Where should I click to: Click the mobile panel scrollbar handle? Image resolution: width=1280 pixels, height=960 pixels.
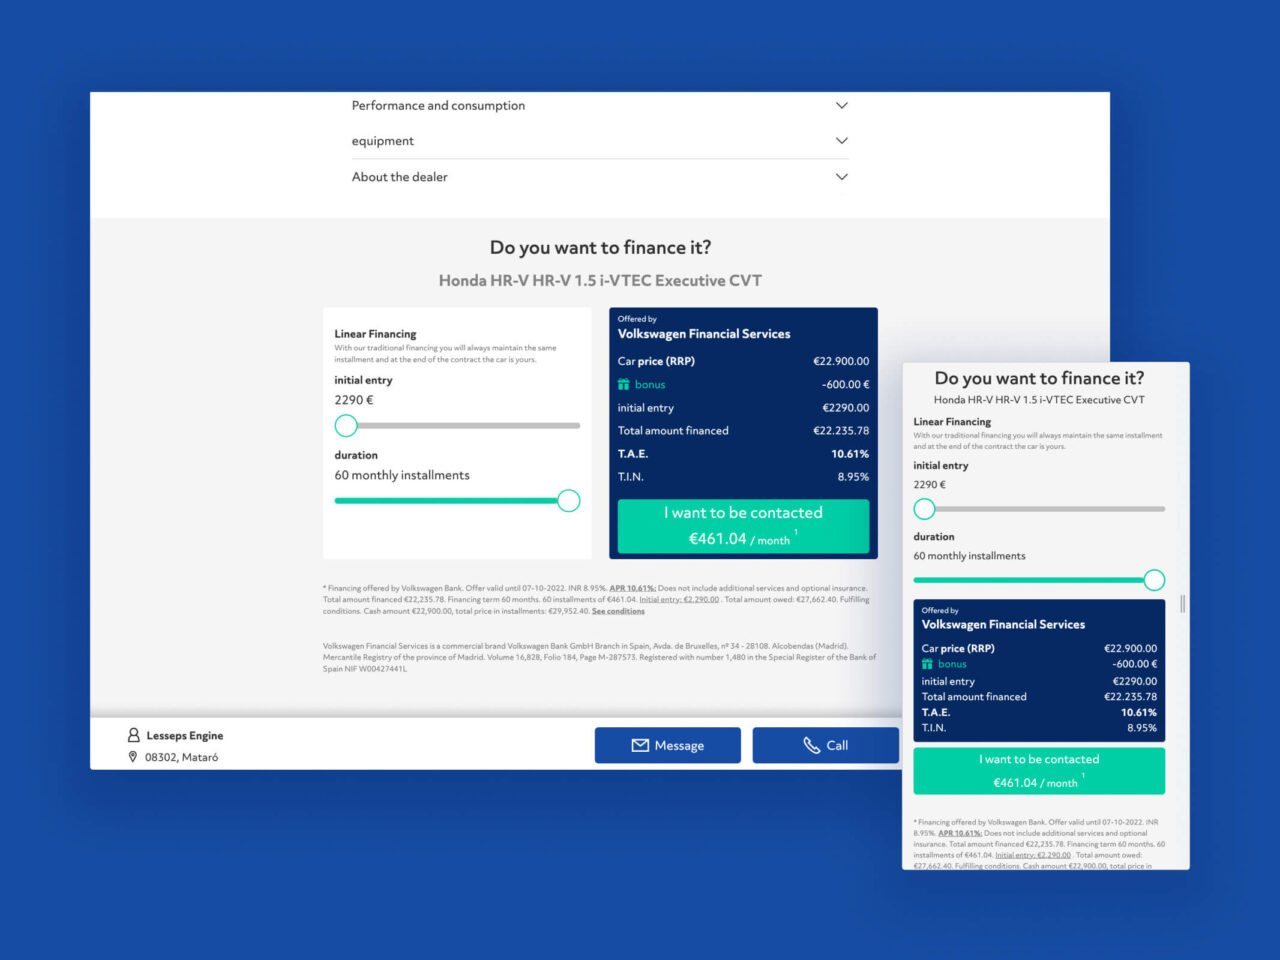[1183, 604]
